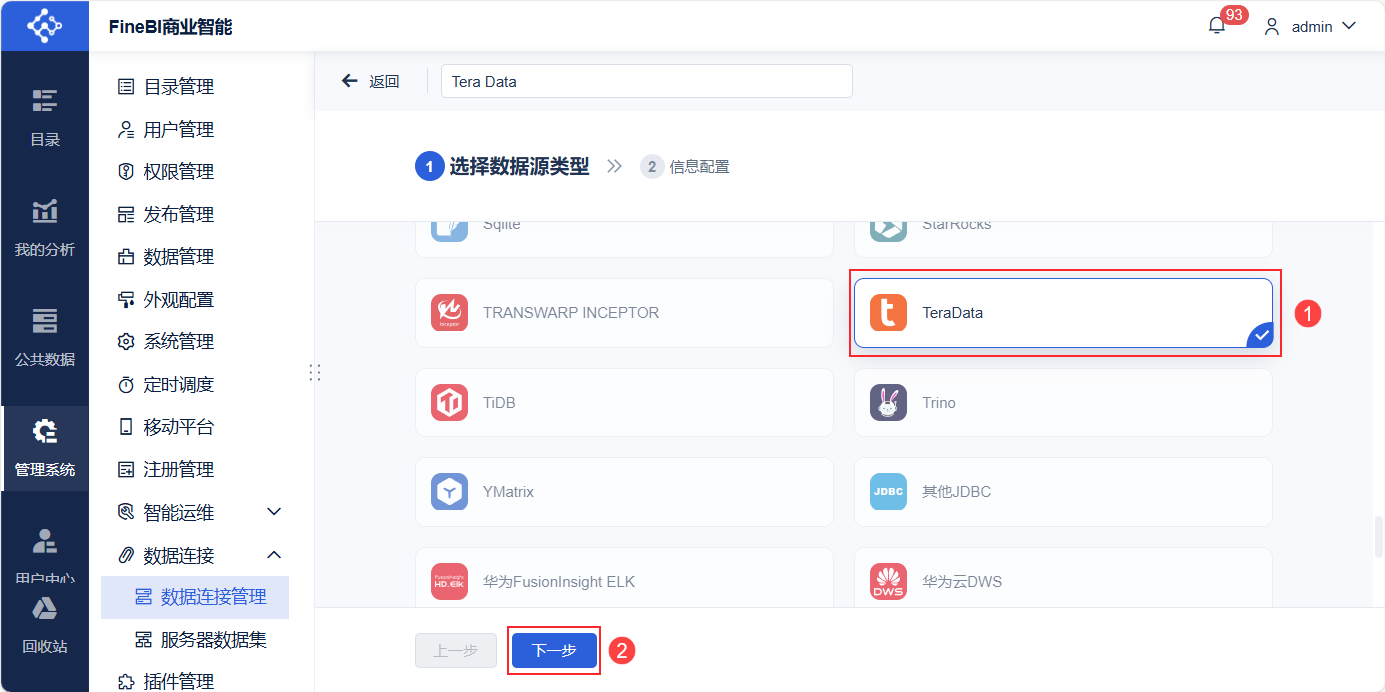Select the 华为云DWS icon

click(x=888, y=581)
